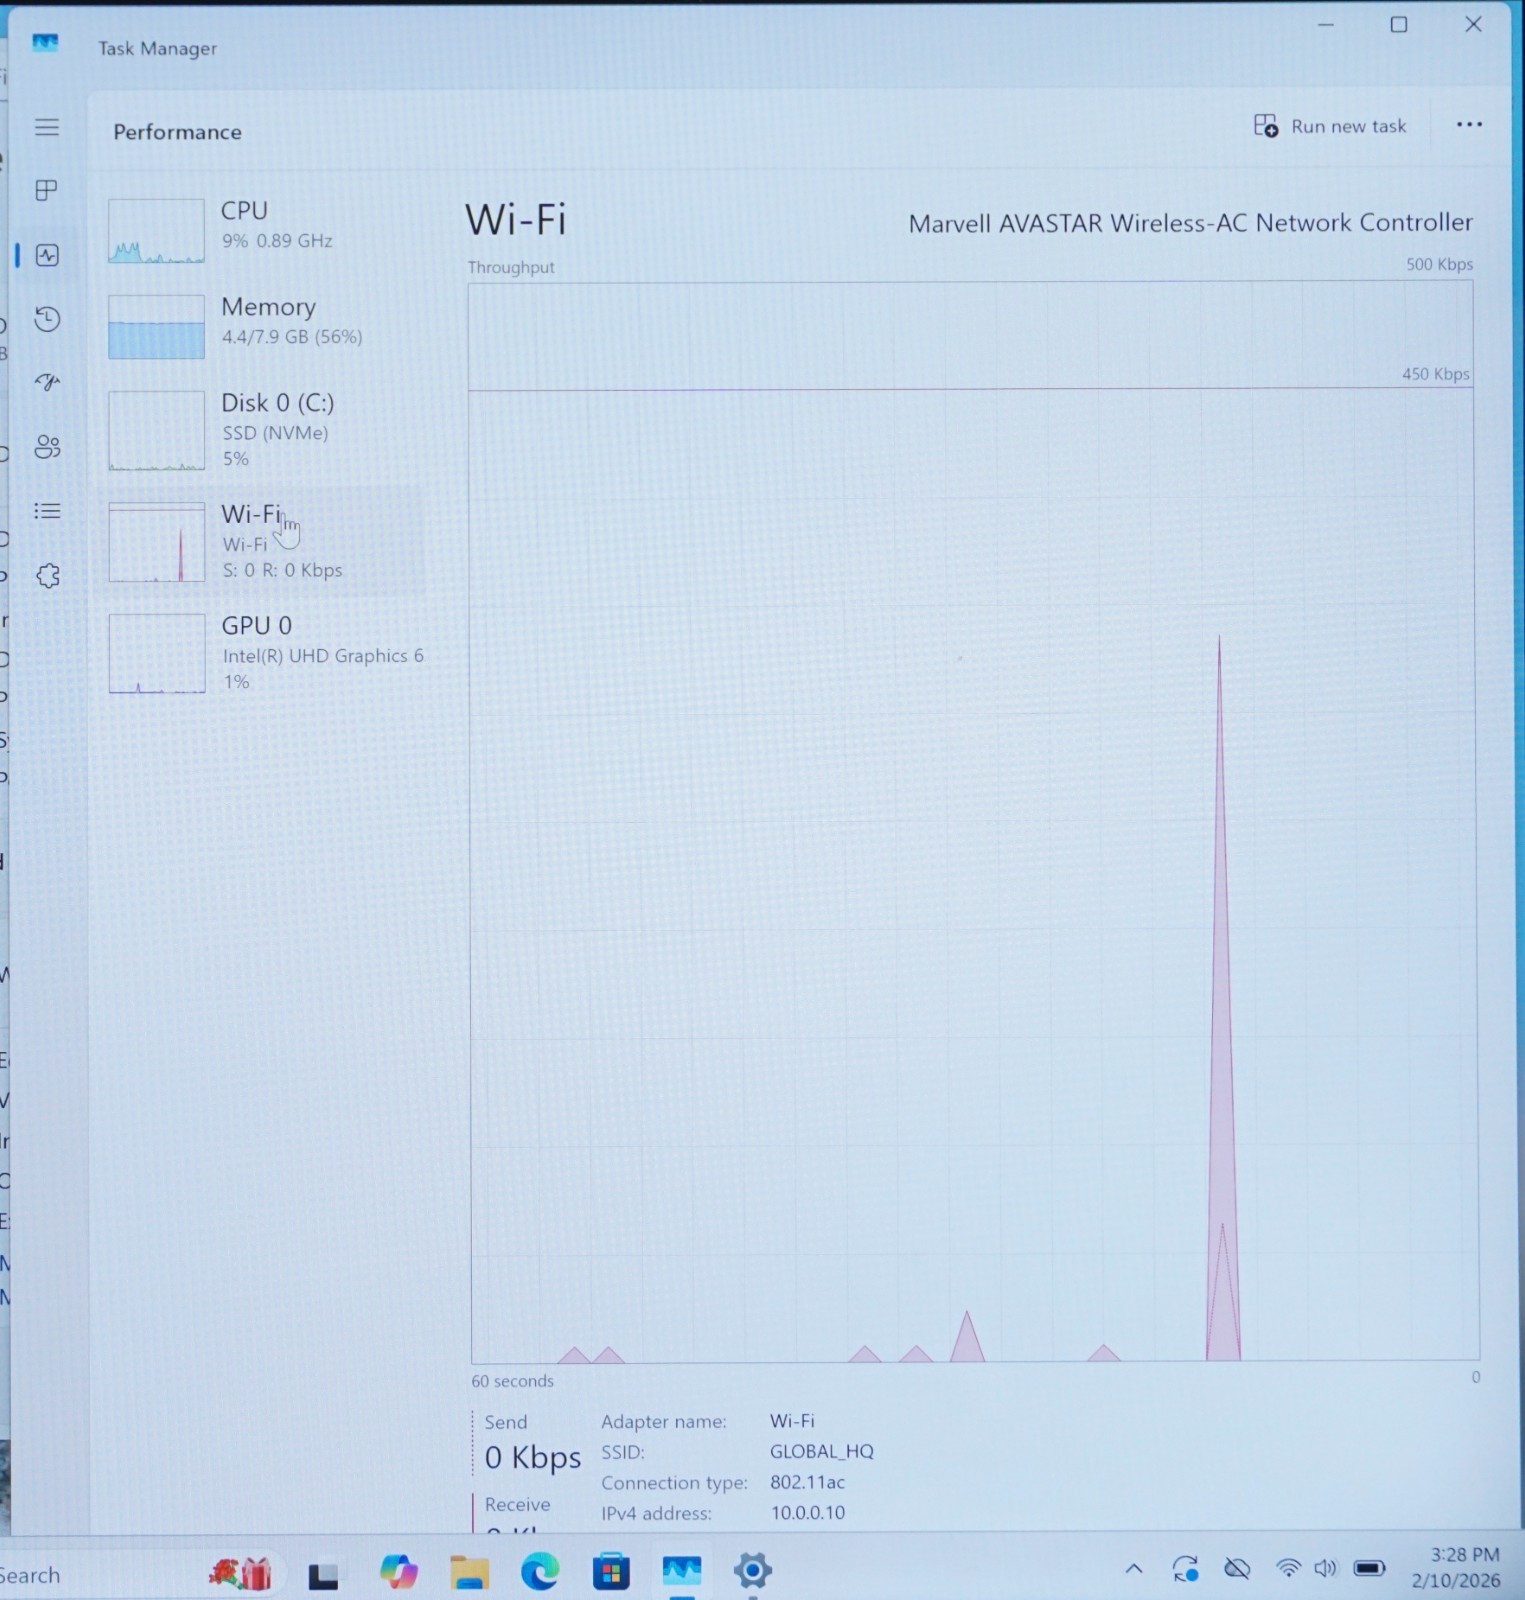
Task: Click the connection type 802.11ac
Action: 807,1482
